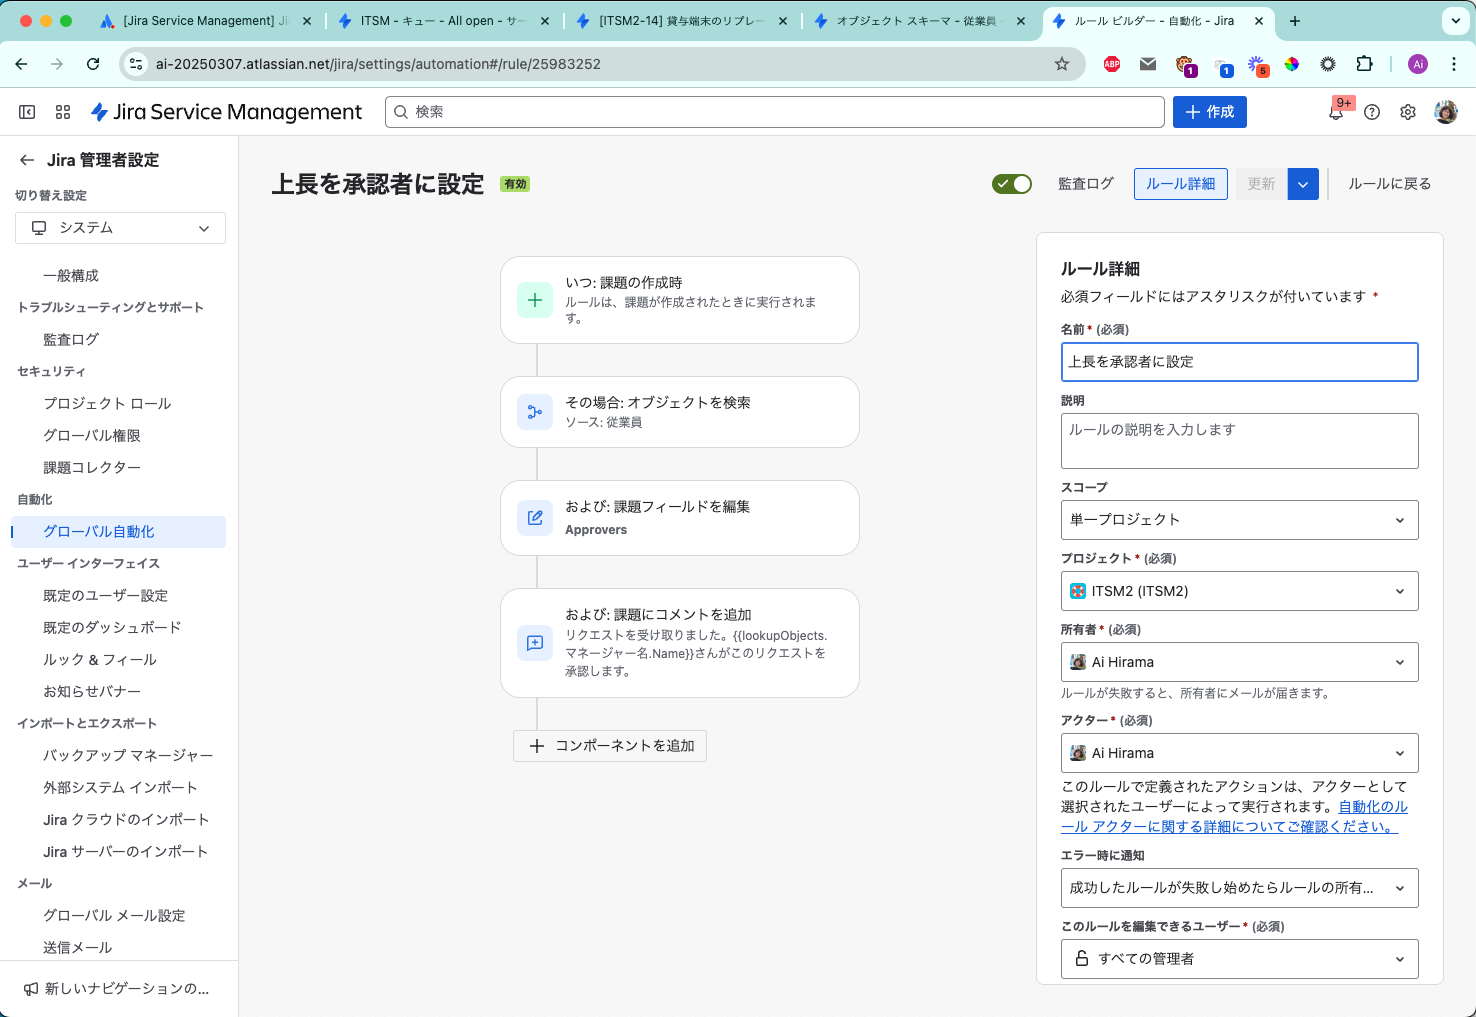The height and width of the screenshot is (1017, 1476).
Task: Open the ABP extension icon
Action: (1112, 64)
